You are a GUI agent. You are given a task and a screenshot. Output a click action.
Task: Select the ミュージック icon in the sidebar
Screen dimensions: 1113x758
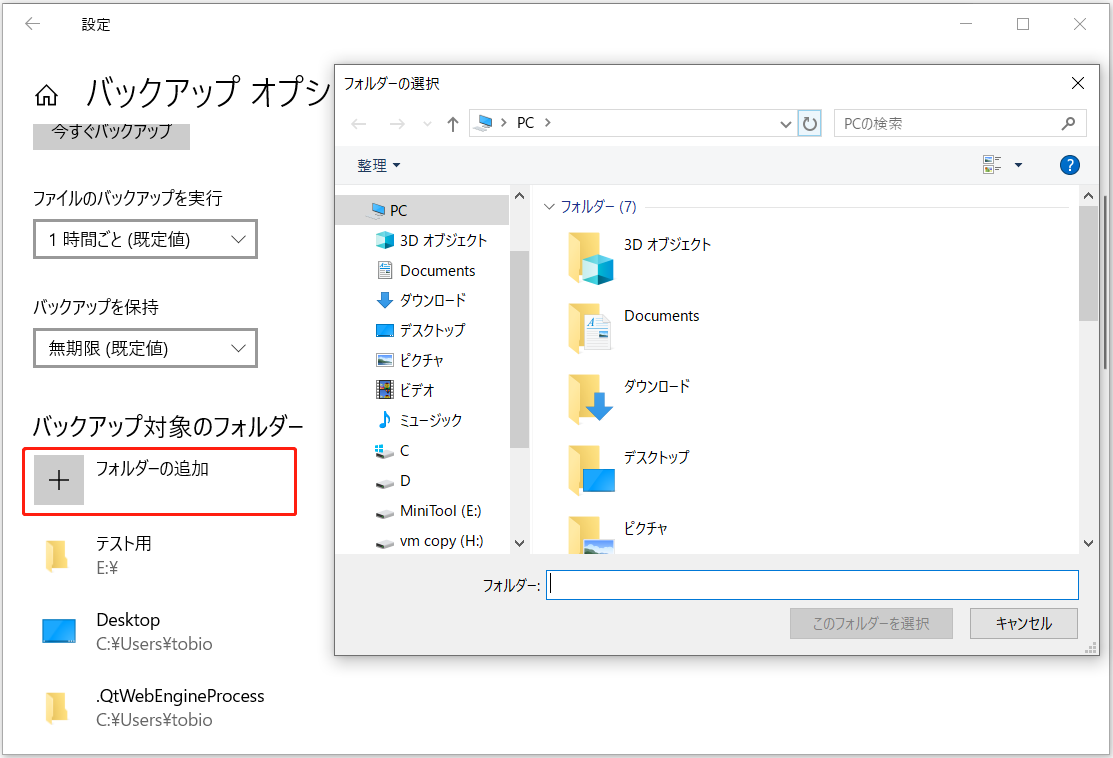(385, 420)
